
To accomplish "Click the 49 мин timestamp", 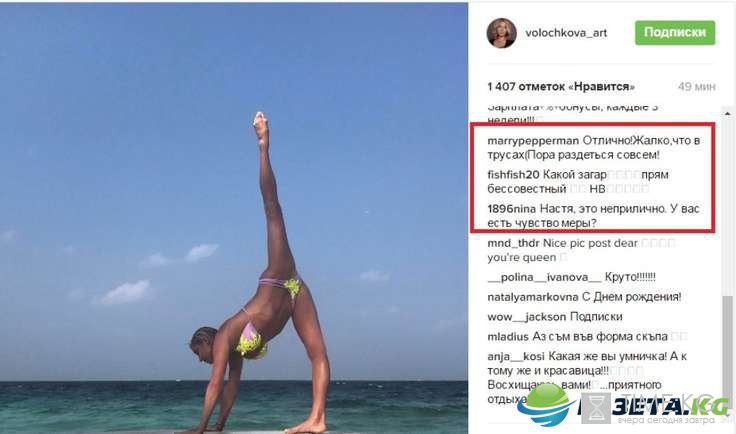I will pyautogui.click(x=697, y=87).
